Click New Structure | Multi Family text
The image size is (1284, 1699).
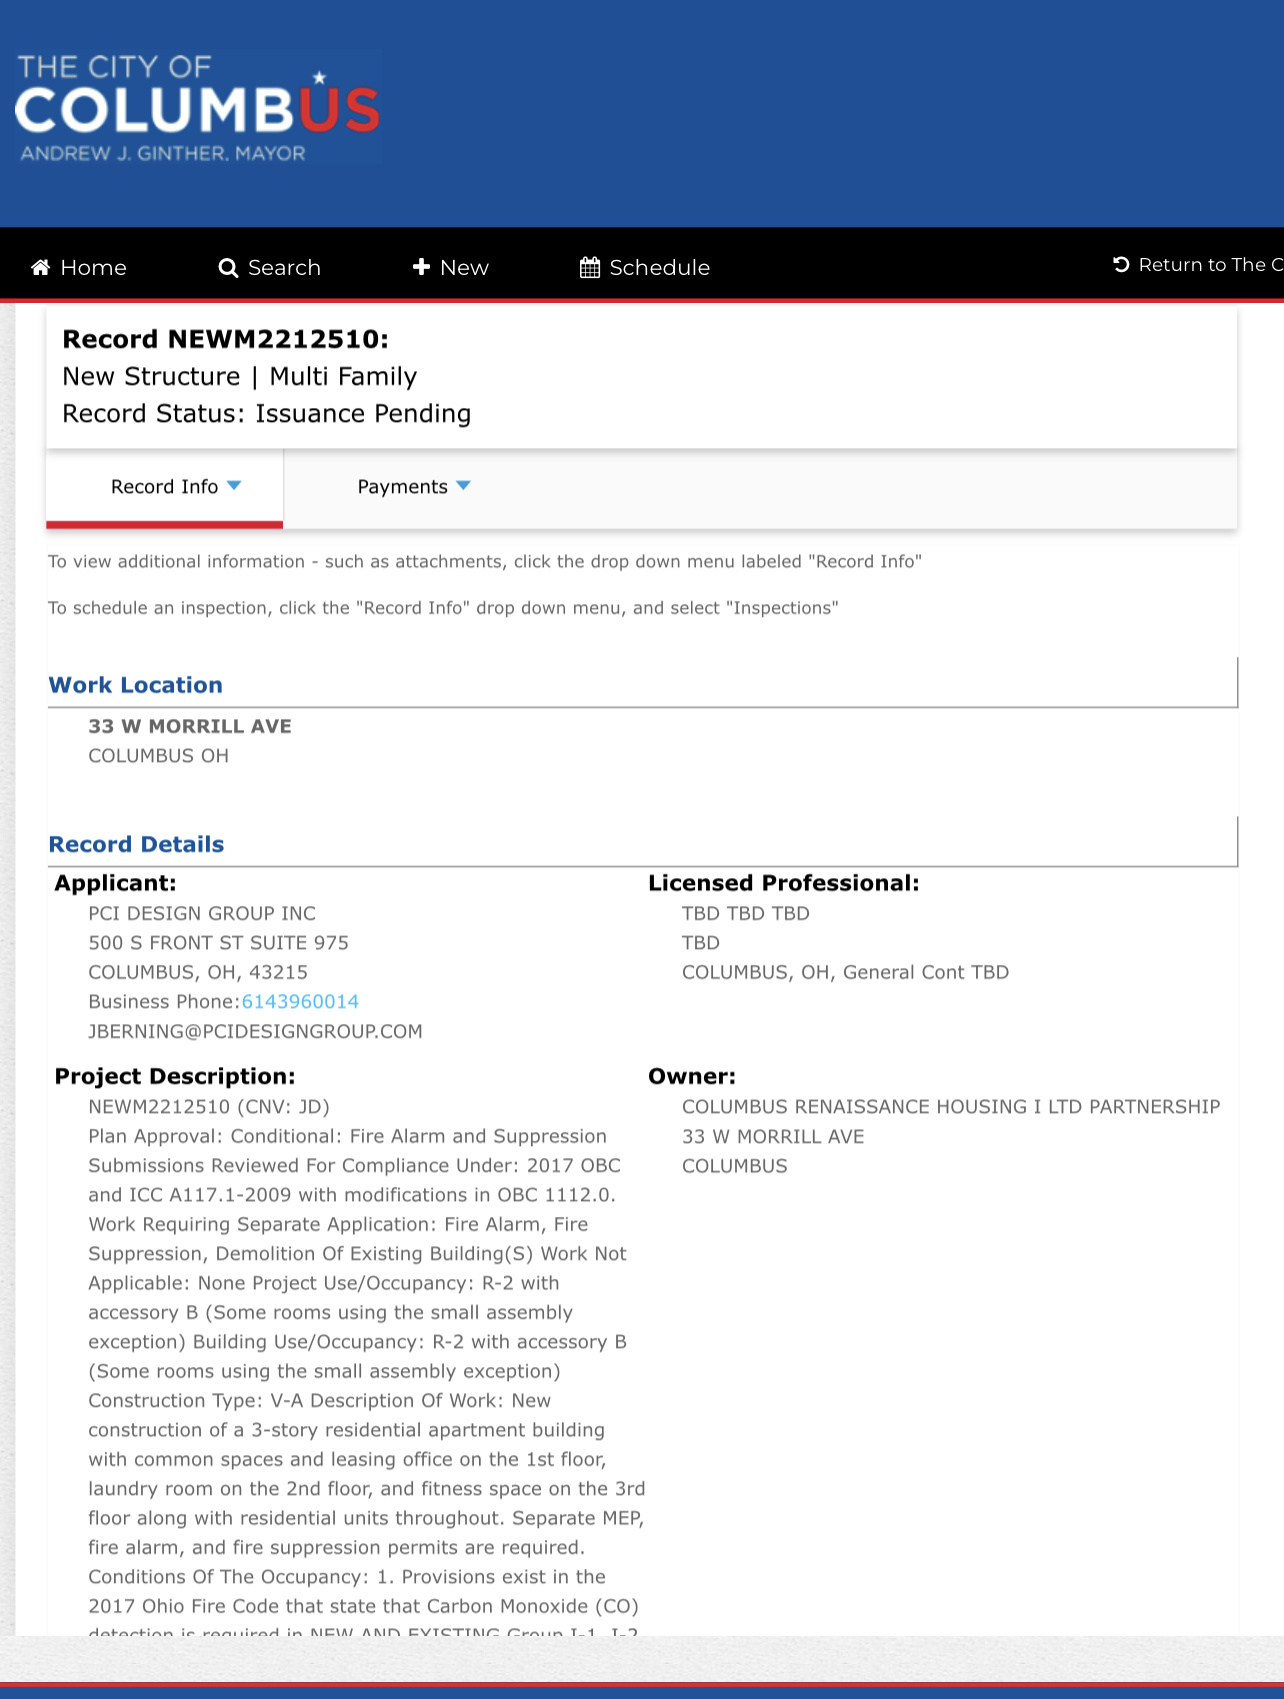pyautogui.click(x=239, y=377)
